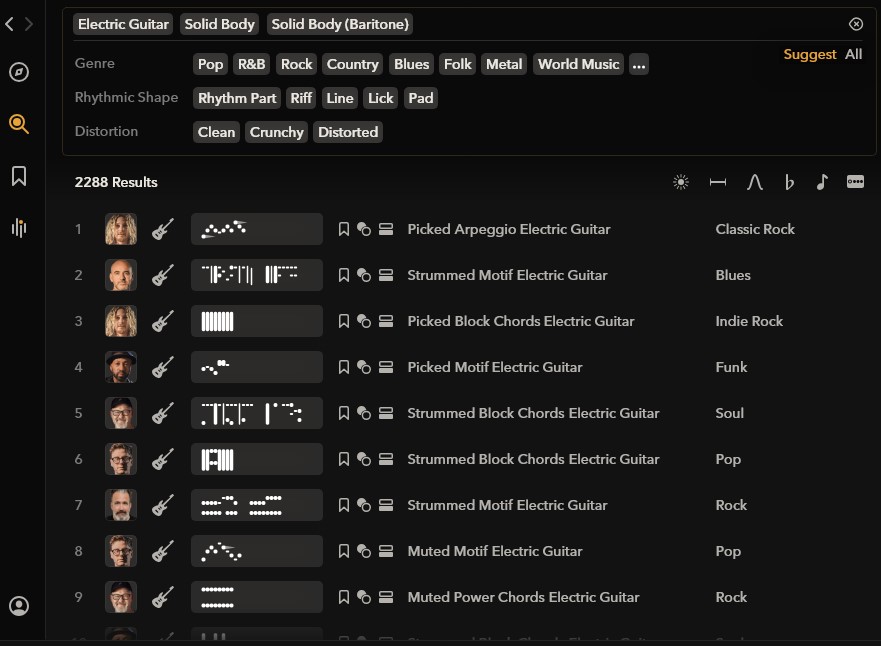Expand more genres with the ellipsis chip
The width and height of the screenshot is (881, 646).
(639, 64)
